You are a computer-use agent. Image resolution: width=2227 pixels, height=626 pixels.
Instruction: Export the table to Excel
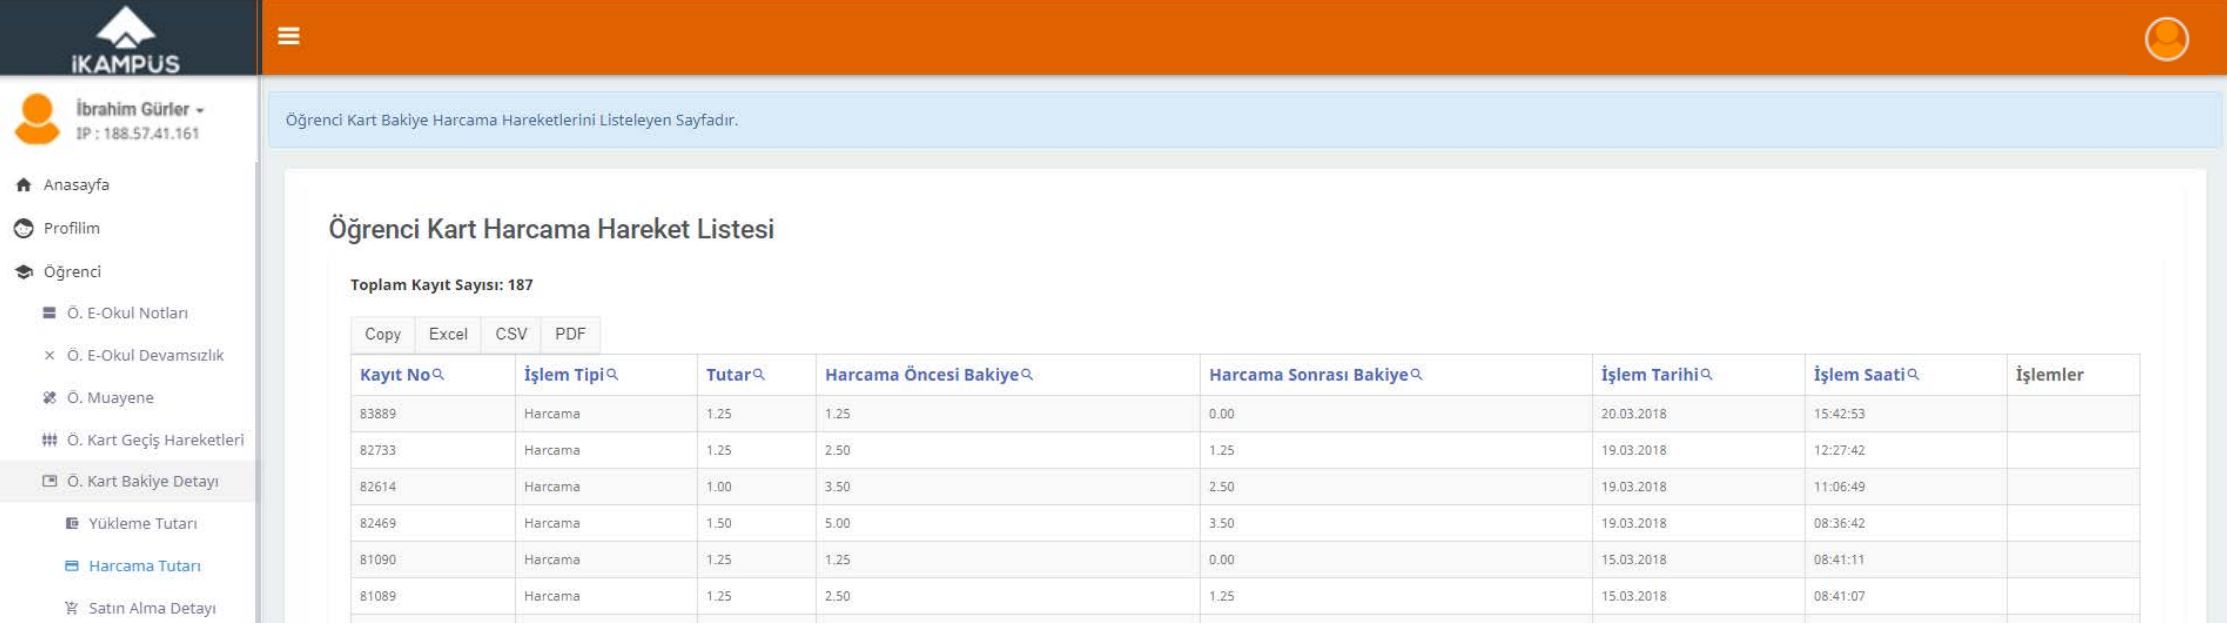coord(448,334)
